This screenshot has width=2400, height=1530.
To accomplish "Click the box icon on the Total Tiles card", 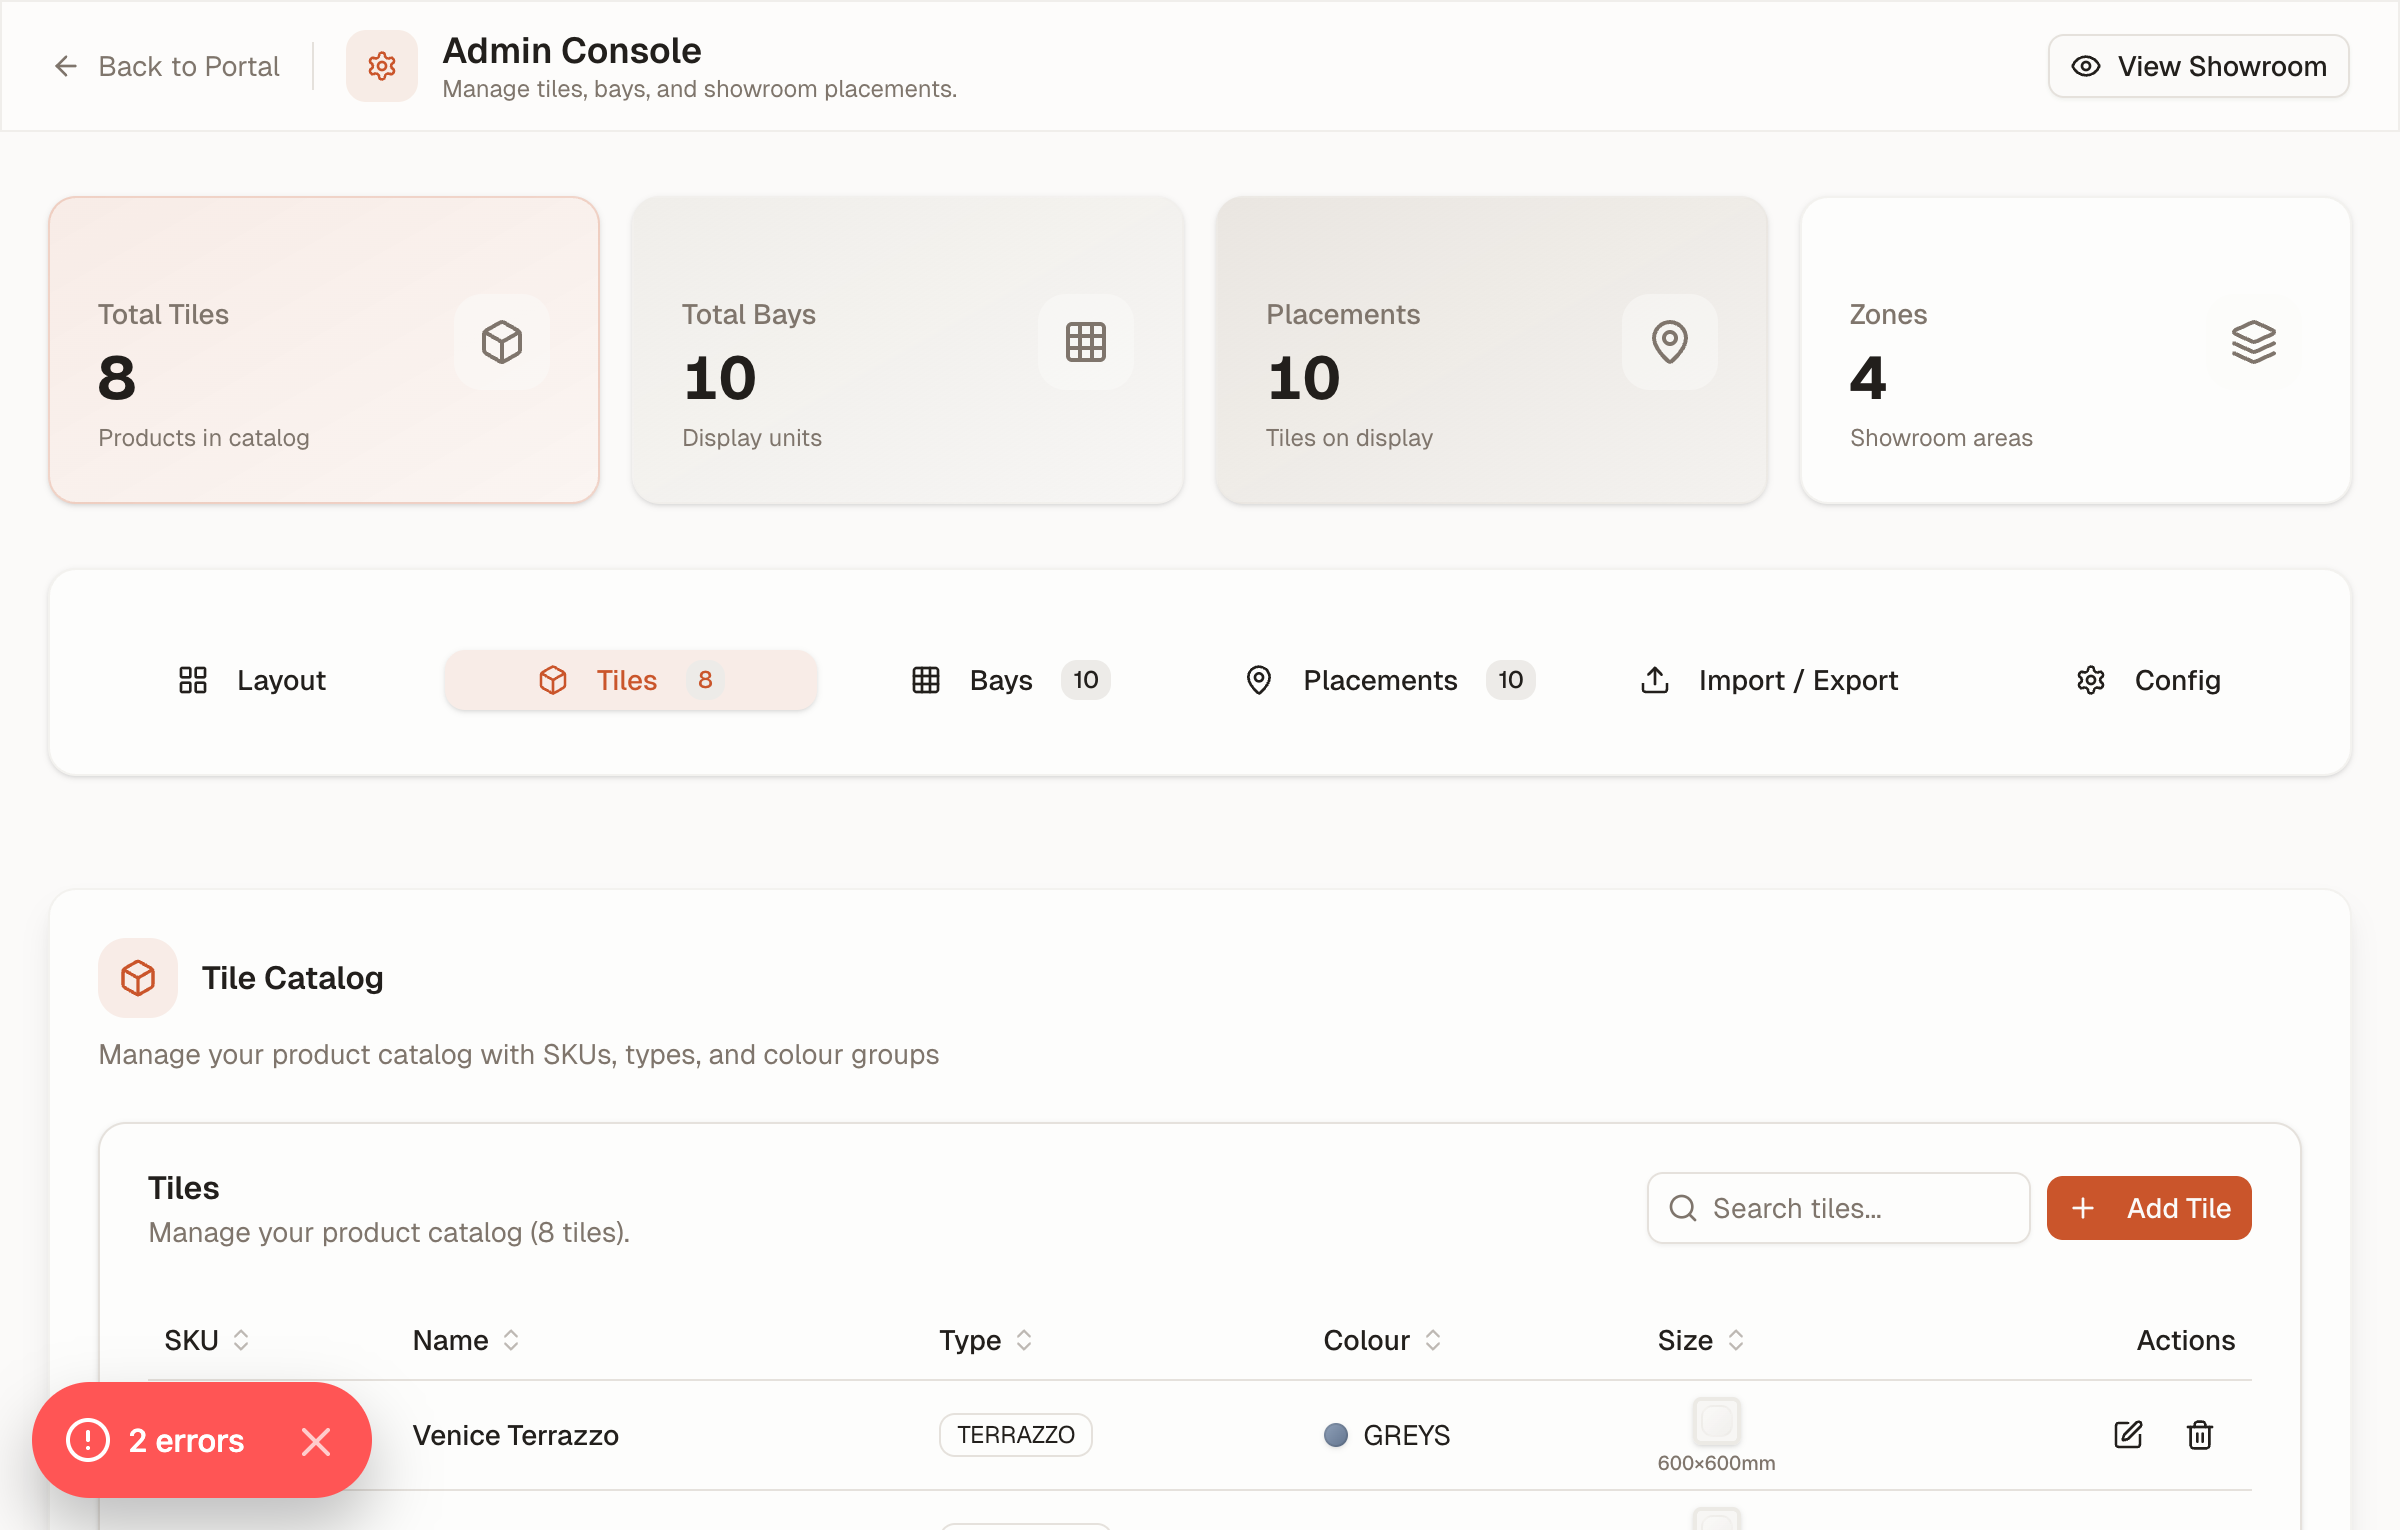I will (x=501, y=342).
